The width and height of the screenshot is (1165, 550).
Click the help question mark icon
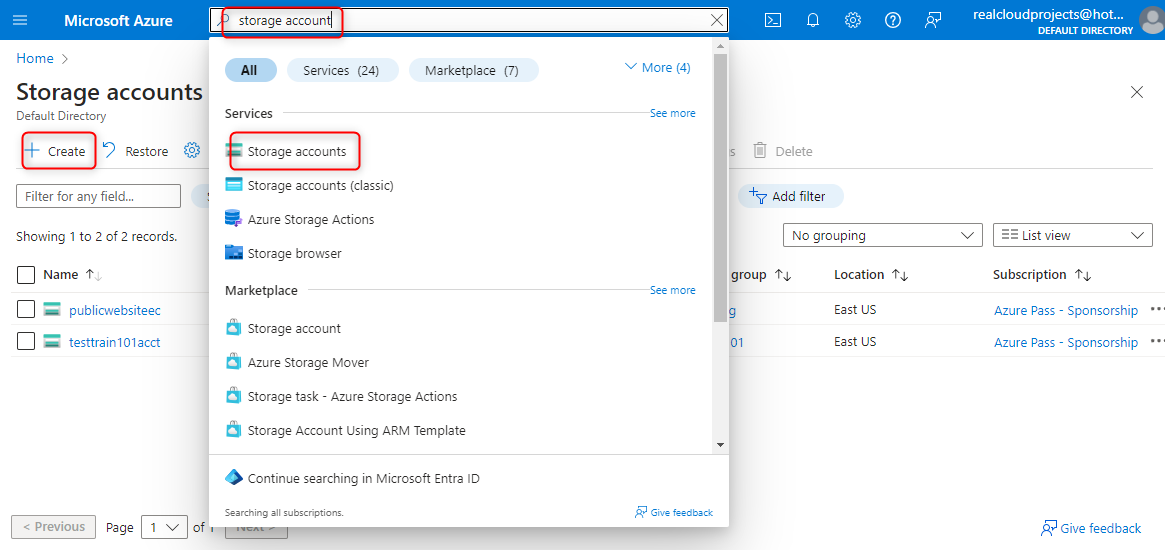(893, 20)
